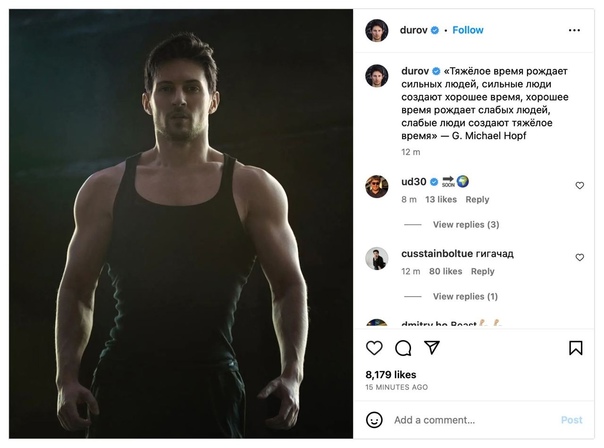Open ud30's profile picture
Screen dimensions: 604x448
pos(376,186)
